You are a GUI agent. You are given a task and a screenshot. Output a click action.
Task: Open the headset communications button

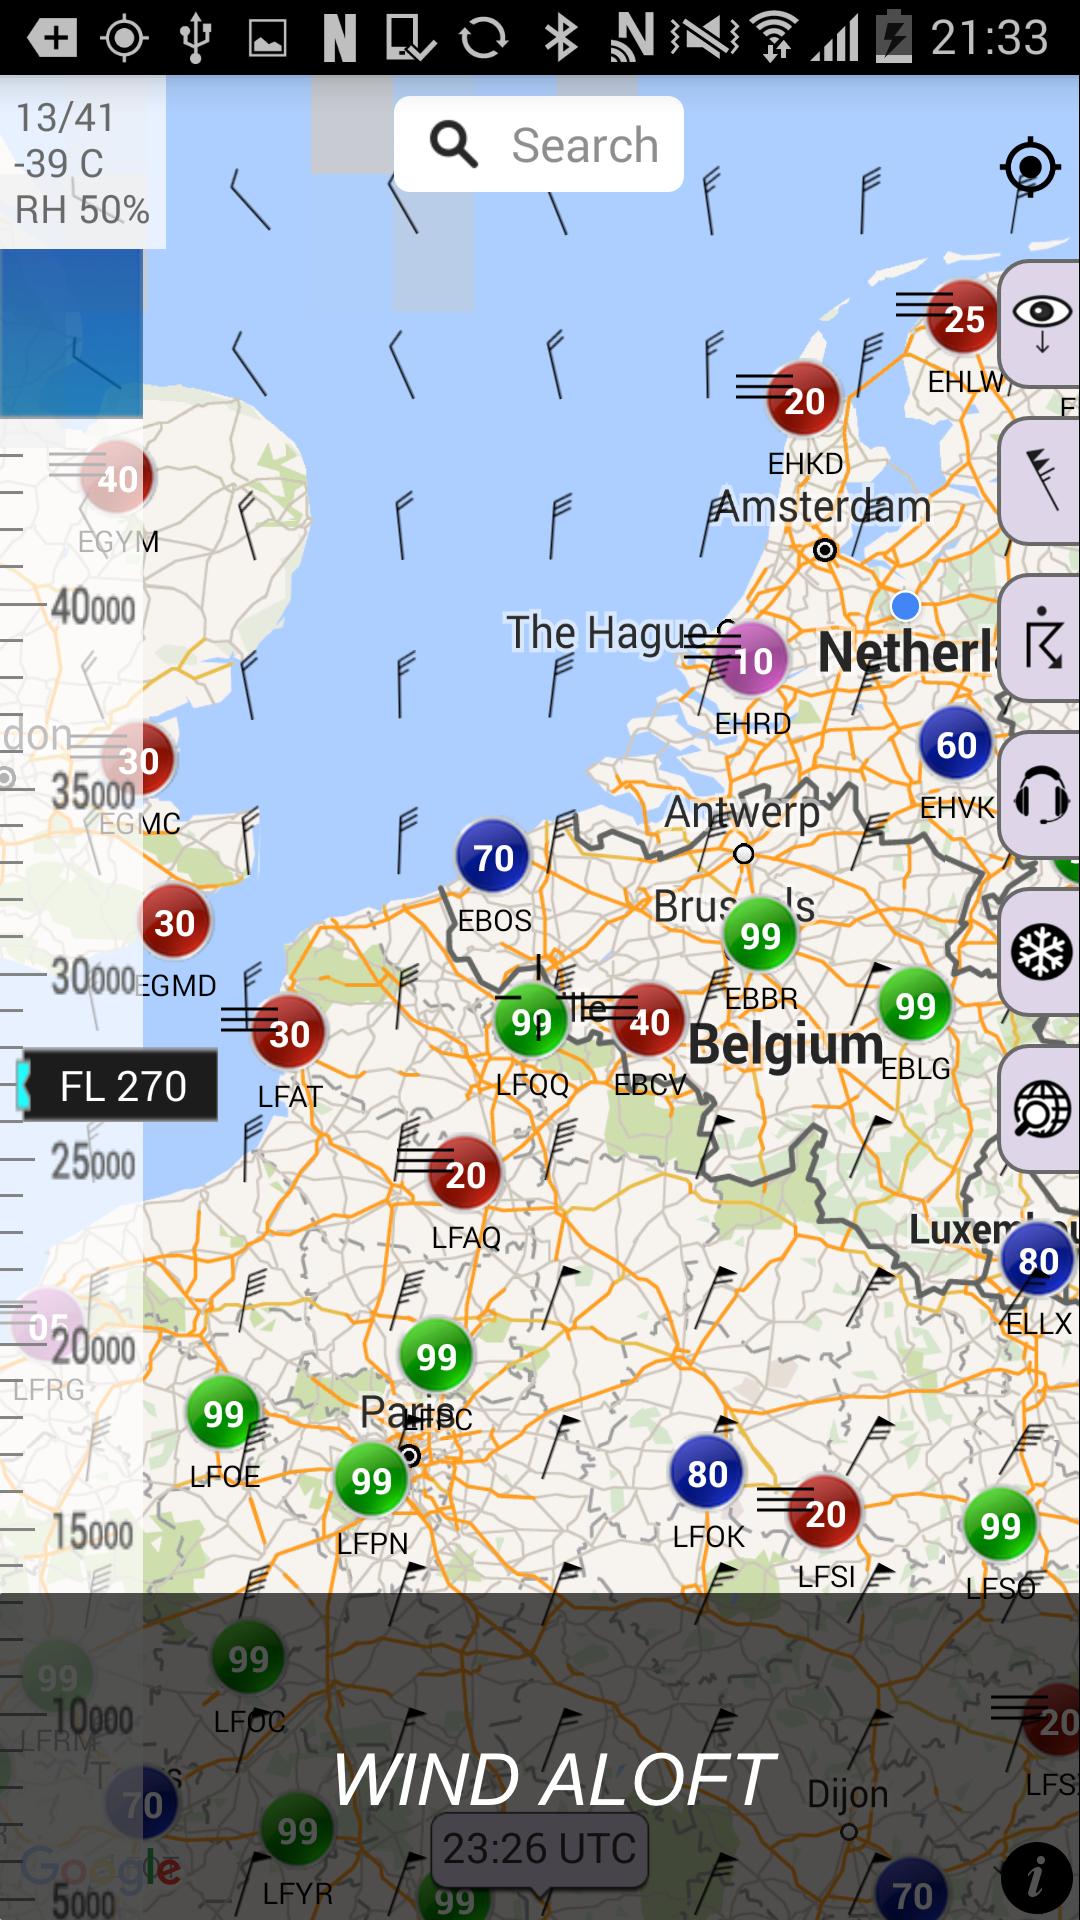[x=1040, y=795]
